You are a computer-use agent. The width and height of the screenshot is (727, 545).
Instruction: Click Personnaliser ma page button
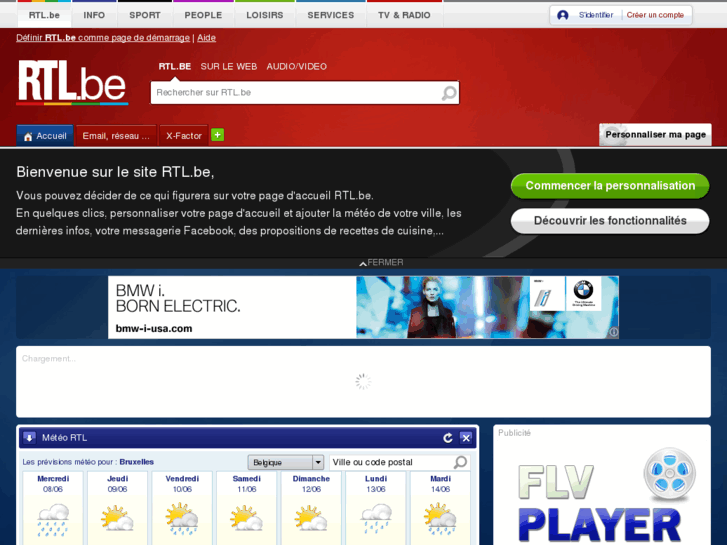(655, 135)
